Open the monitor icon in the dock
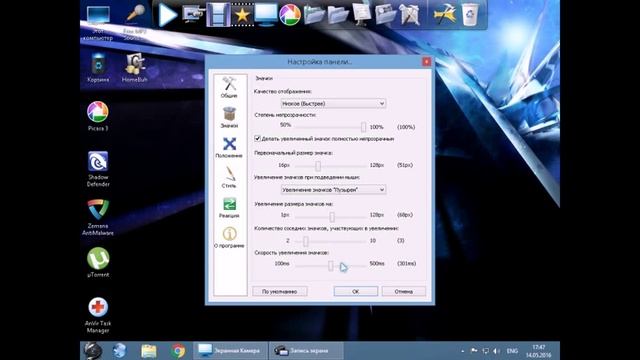 (x=266, y=15)
